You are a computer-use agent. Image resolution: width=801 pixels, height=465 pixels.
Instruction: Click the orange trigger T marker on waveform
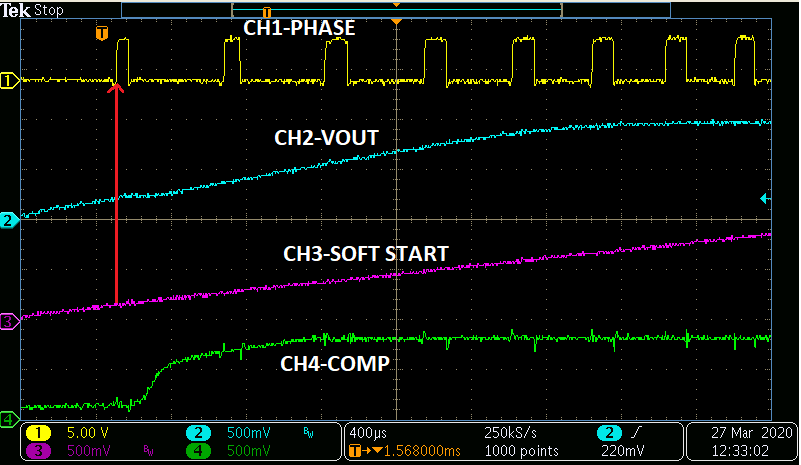102,34
